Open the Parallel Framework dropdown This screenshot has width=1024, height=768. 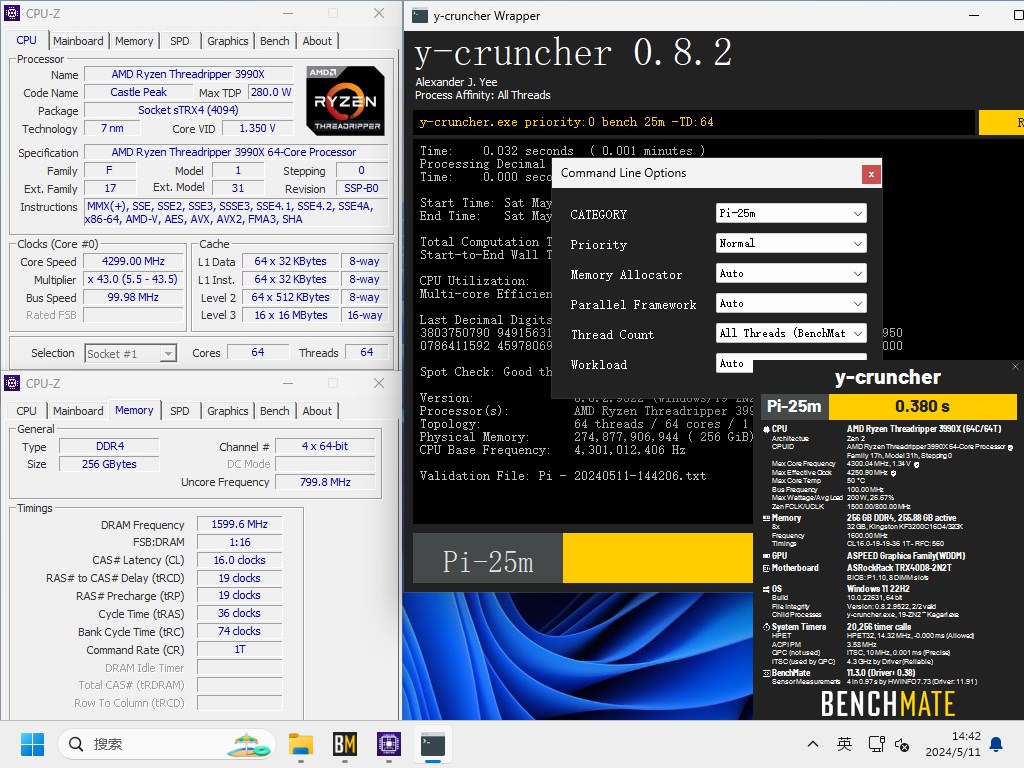[x=791, y=304]
